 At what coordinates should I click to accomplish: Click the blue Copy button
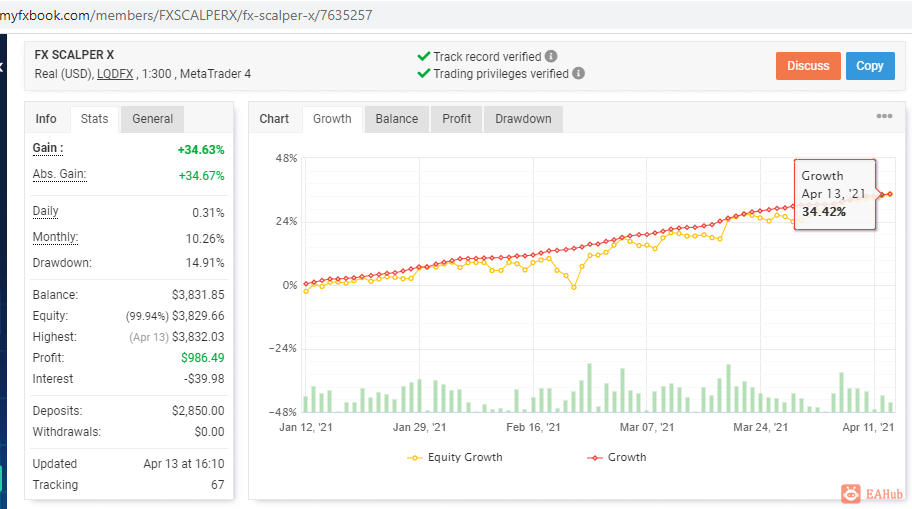pyautogui.click(x=870, y=66)
